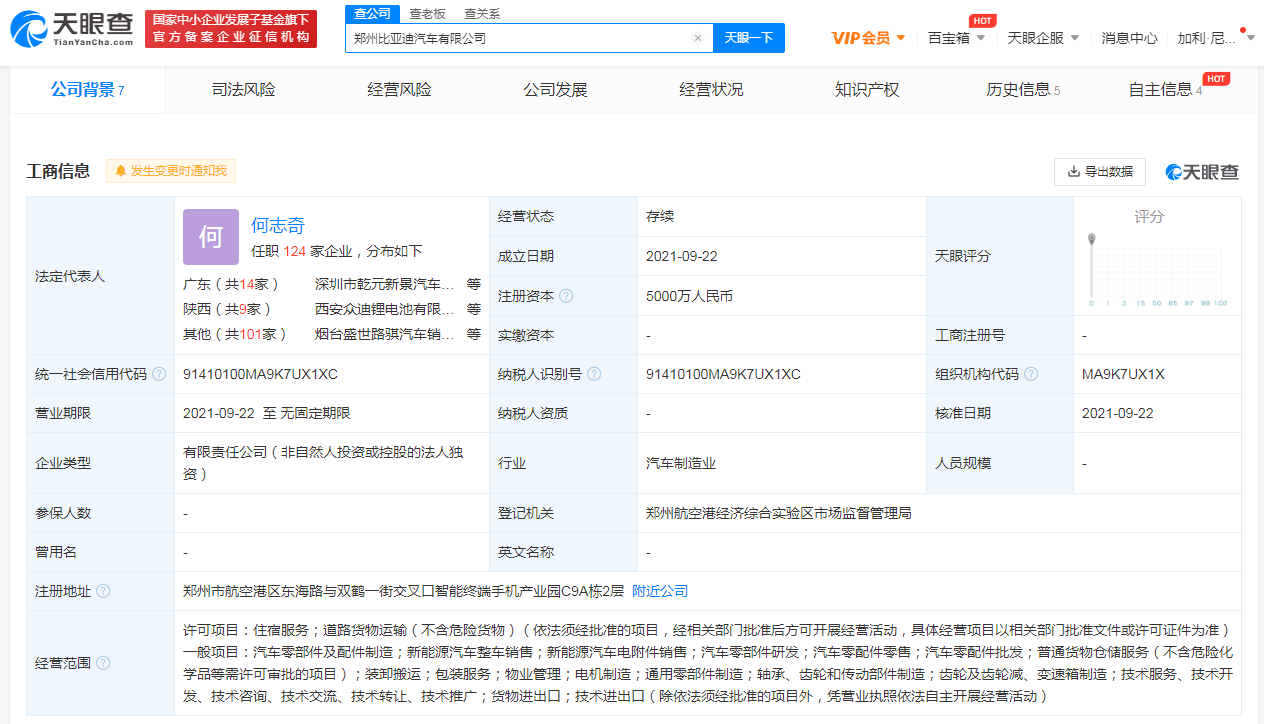
Task: Click help icon next to 纳税人识别号
Action: tap(594, 374)
